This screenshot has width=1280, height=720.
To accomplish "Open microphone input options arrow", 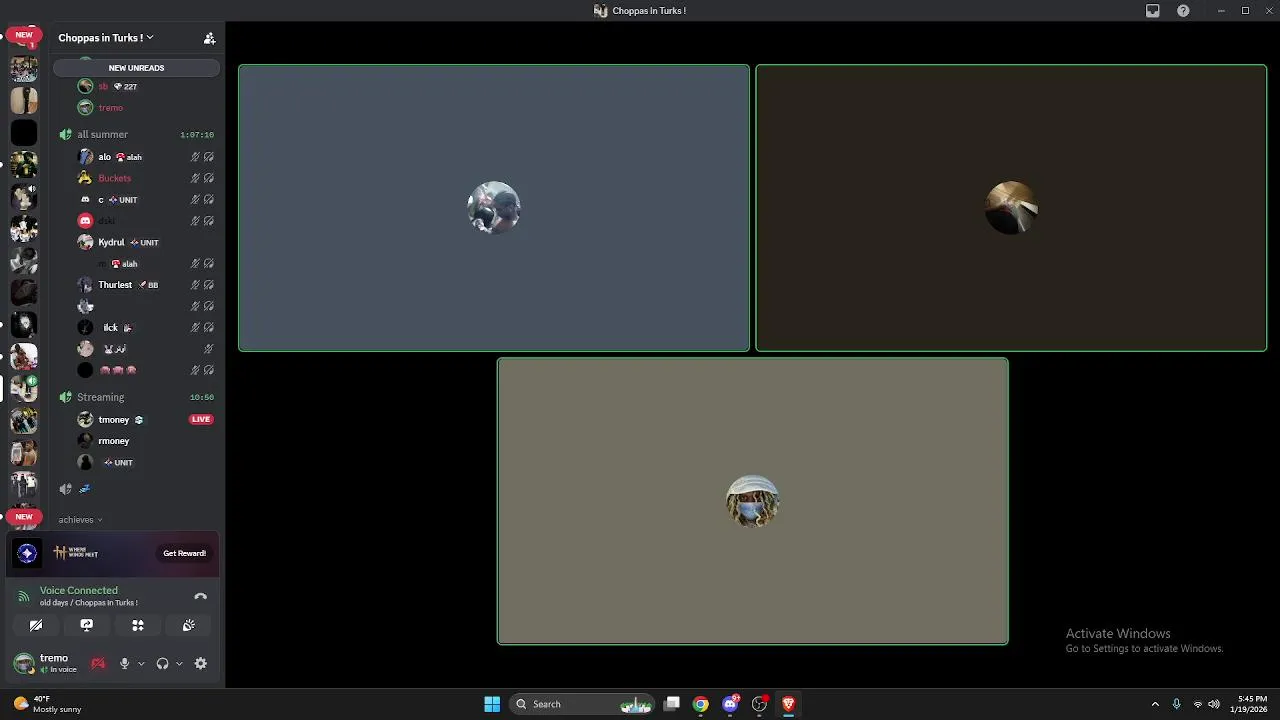I will (x=141, y=663).
